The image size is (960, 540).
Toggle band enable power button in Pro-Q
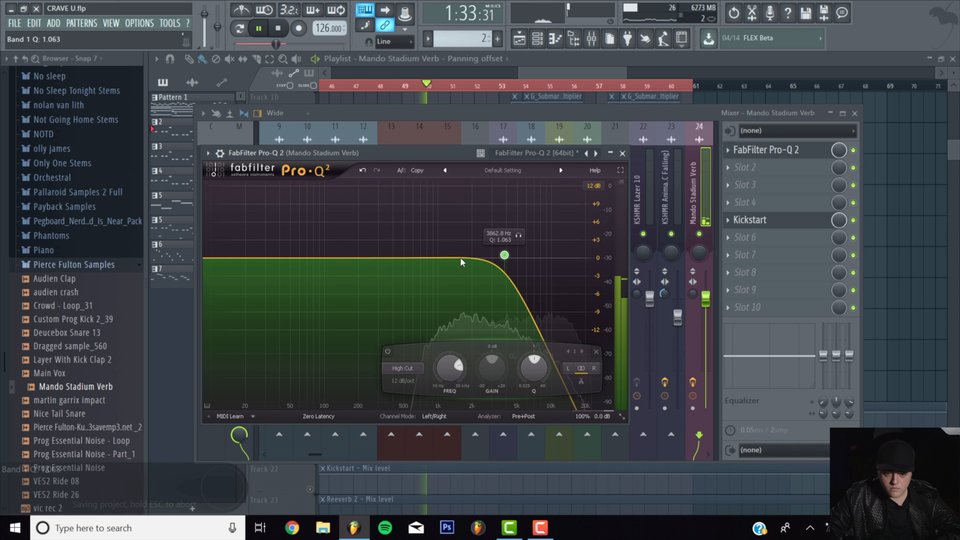388,351
